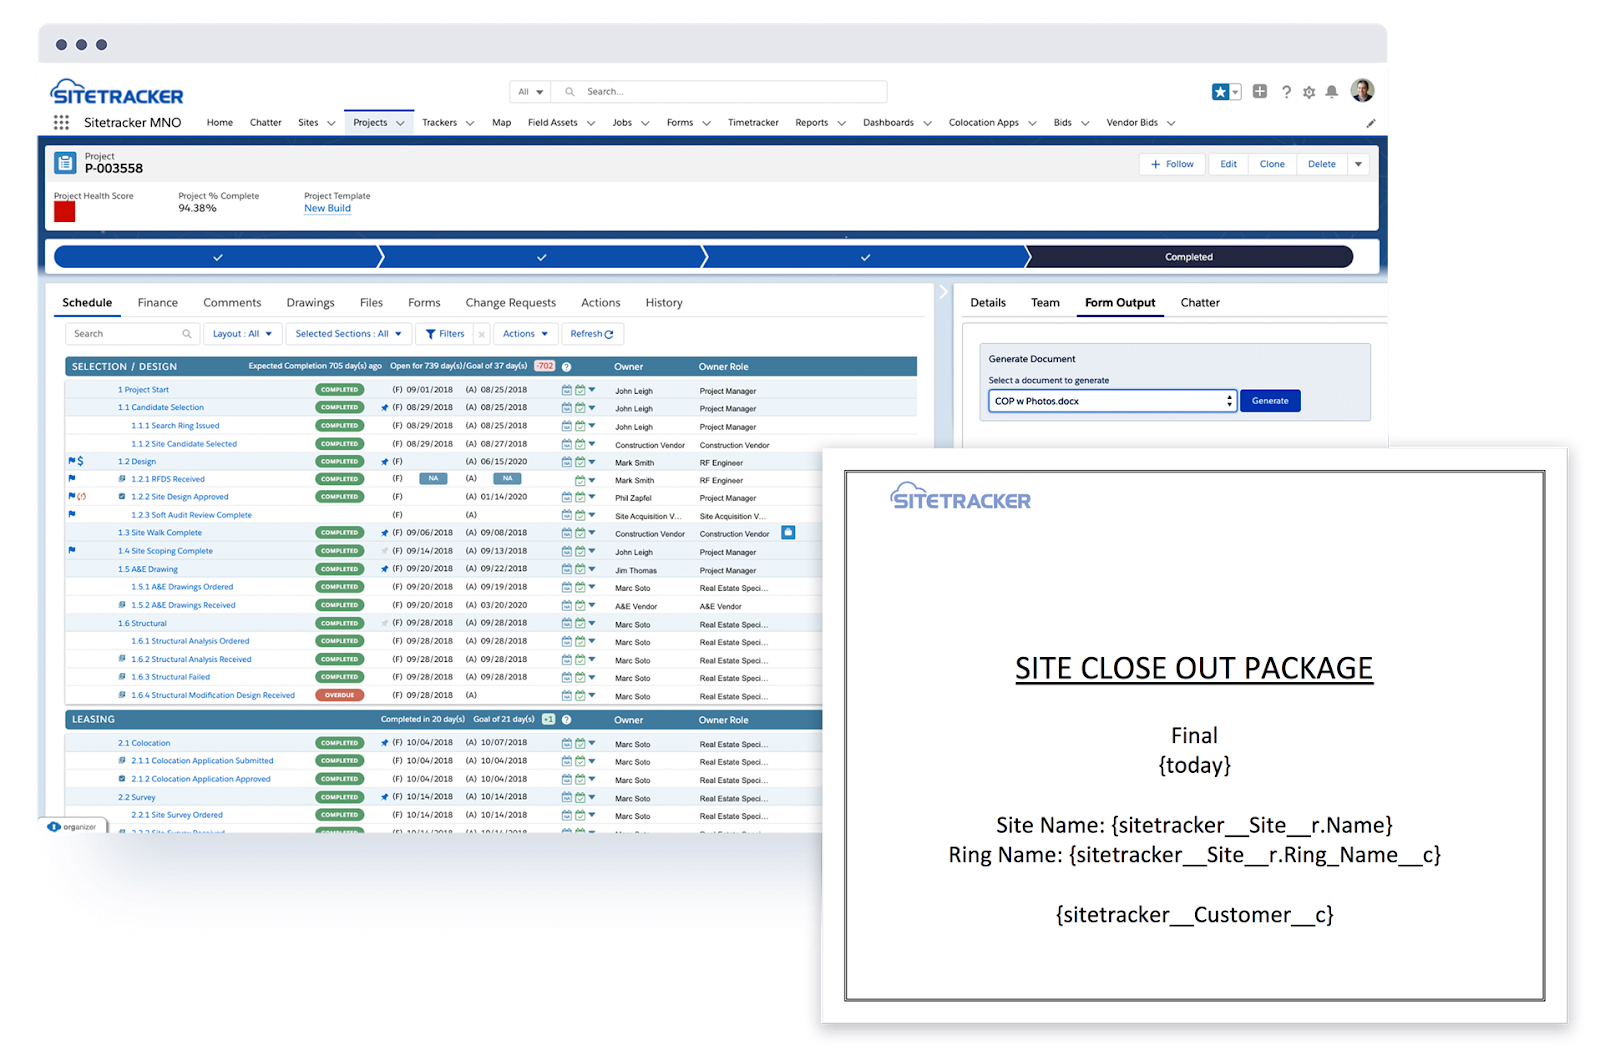Open row action arrow for 1.5 A&E Drawing

592,569
